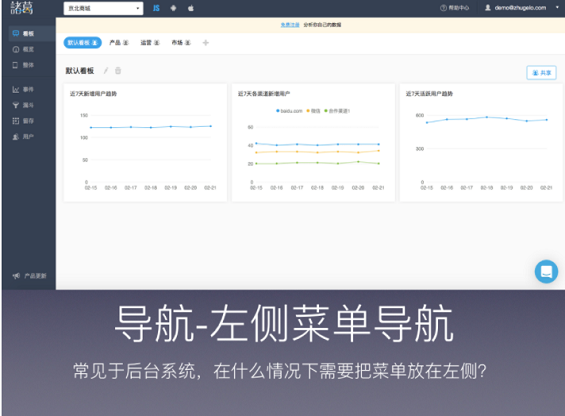Screen dimensions: 565x416
Task: Click the pencil icon beside 默认看板 title
Action: point(106,71)
